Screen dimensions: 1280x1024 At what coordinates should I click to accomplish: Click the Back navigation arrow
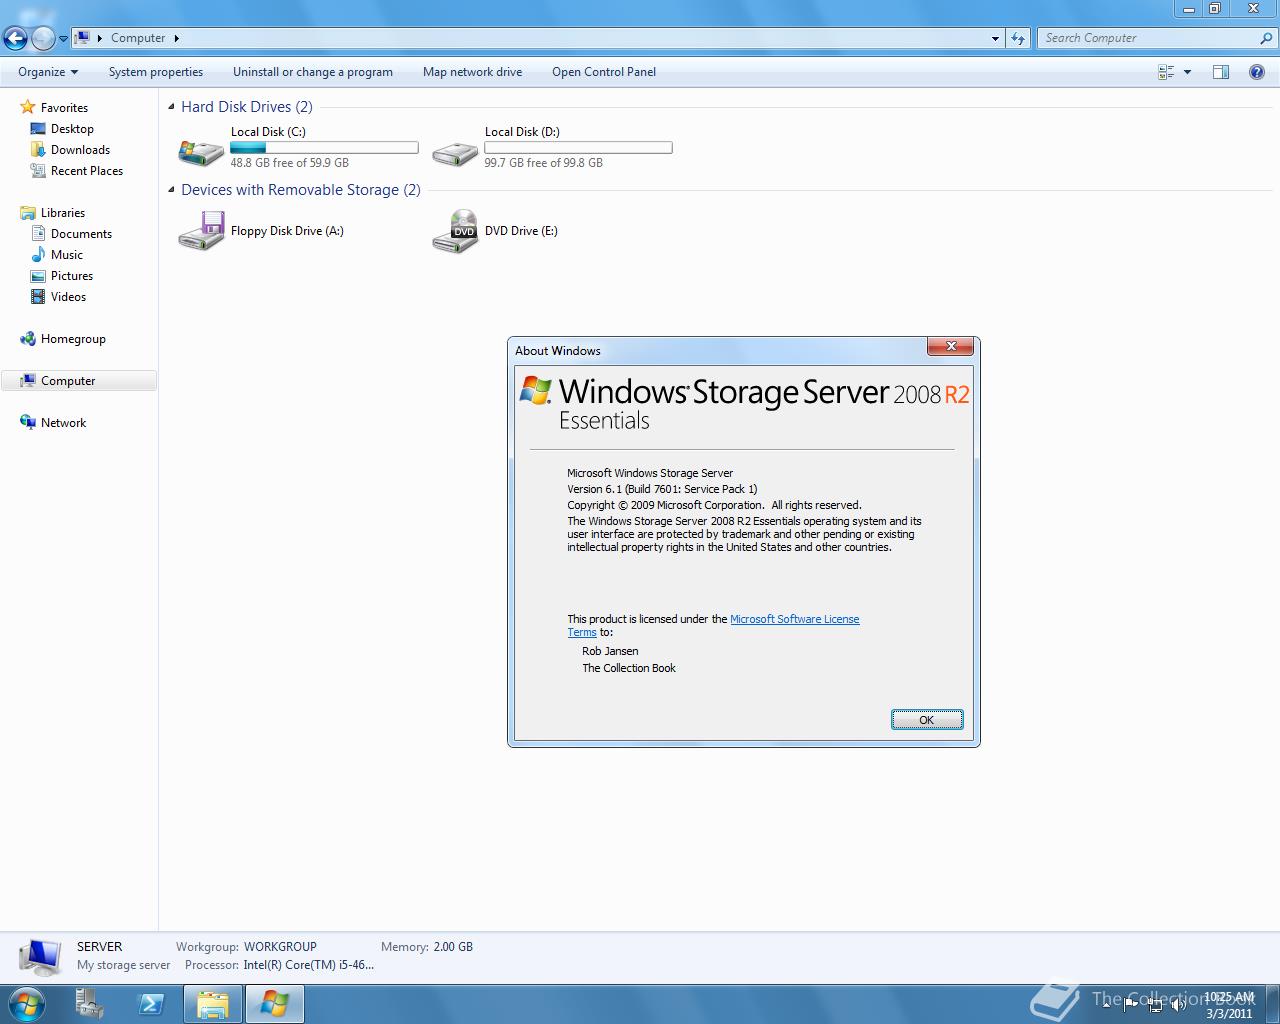pos(15,38)
